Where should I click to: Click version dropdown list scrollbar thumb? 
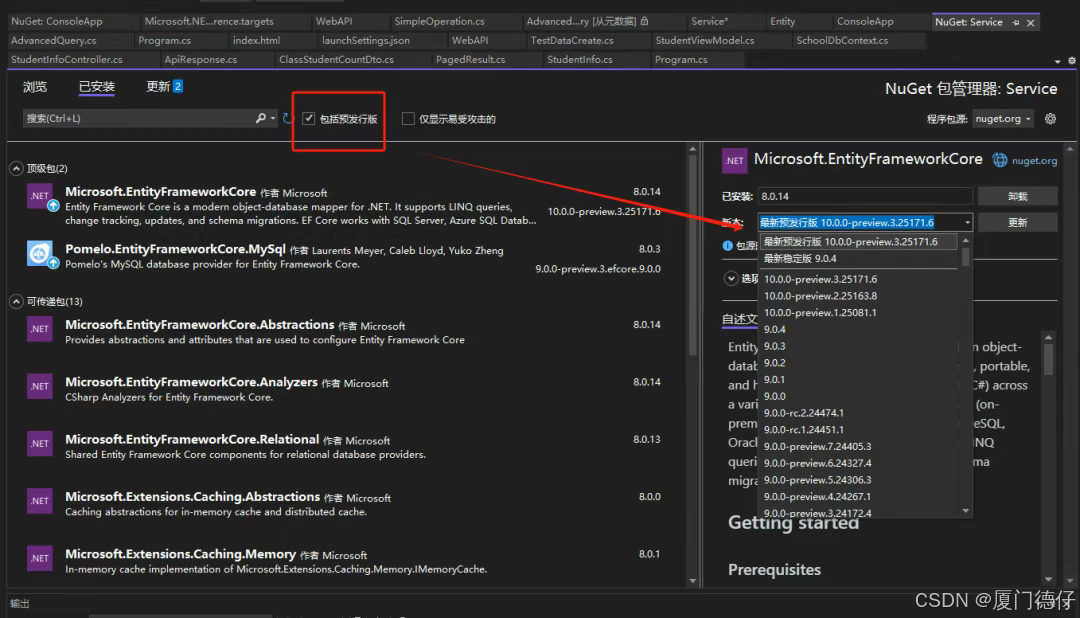(966, 256)
